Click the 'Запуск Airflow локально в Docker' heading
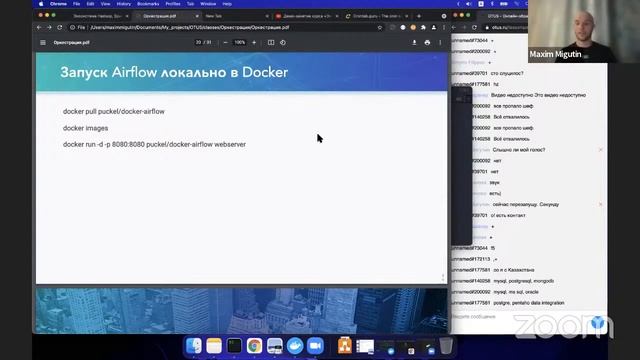 174,72
